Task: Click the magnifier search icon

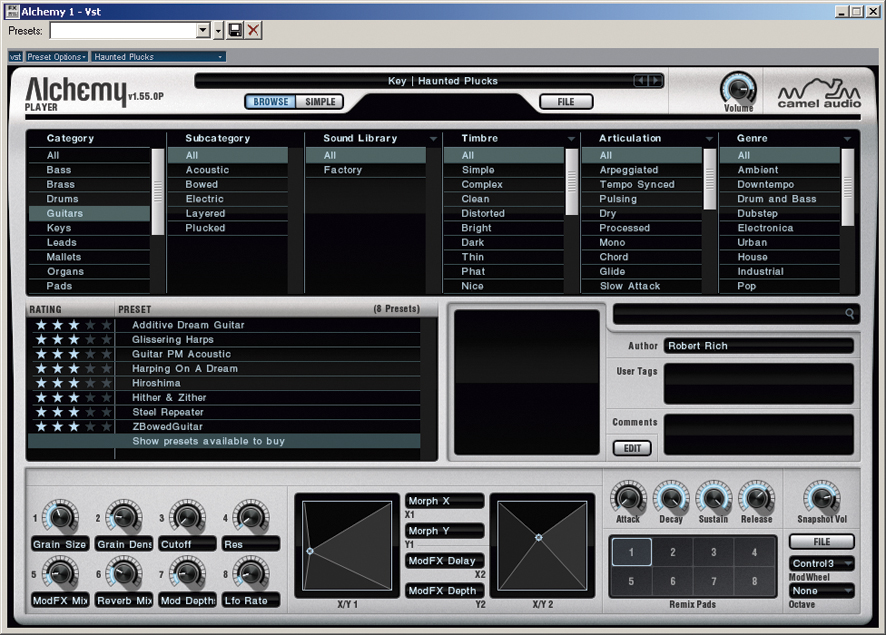Action: coord(849,314)
